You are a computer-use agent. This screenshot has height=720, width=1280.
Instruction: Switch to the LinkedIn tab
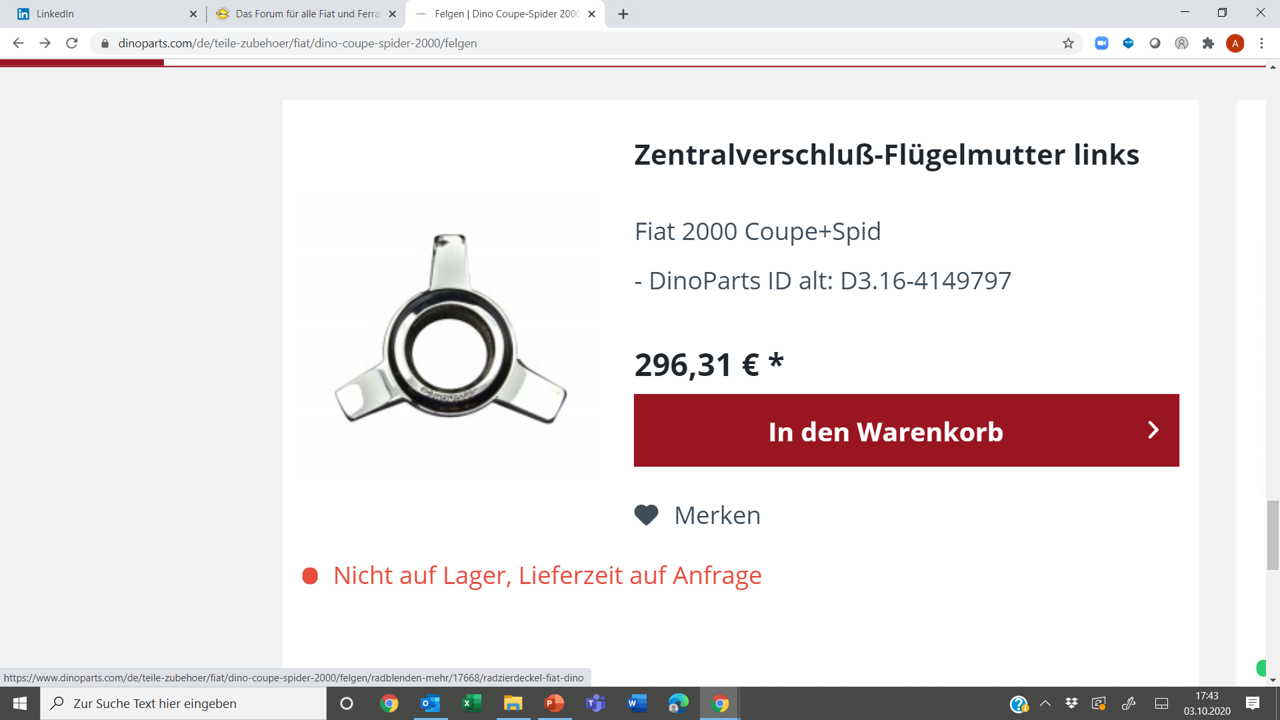pos(104,14)
